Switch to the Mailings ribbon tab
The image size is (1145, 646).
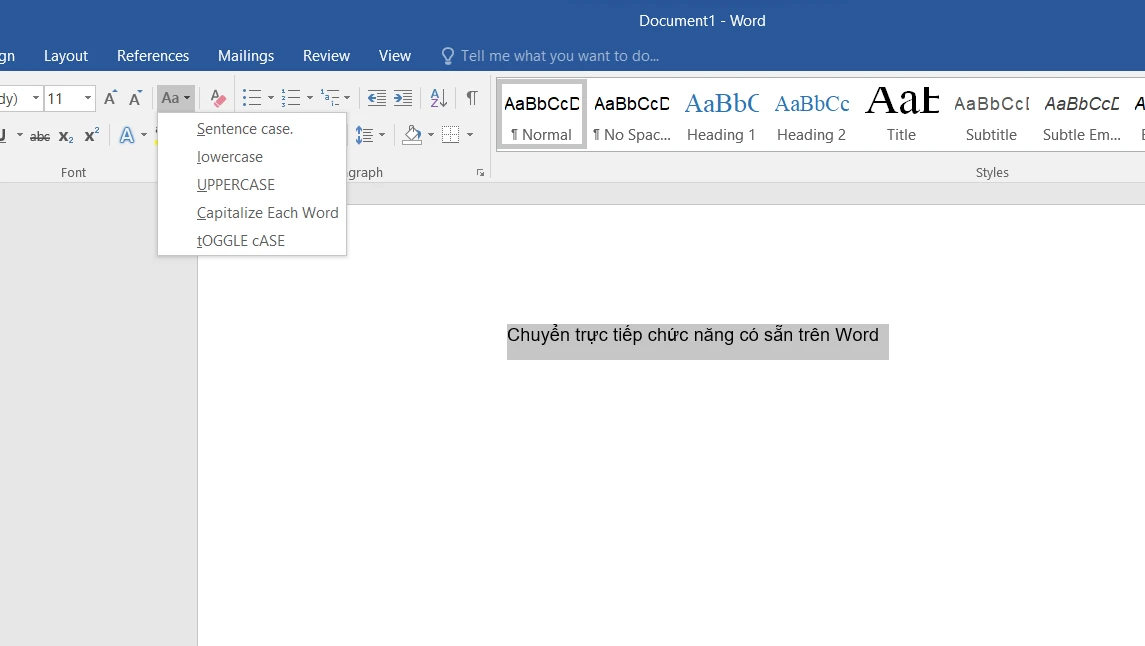[245, 55]
